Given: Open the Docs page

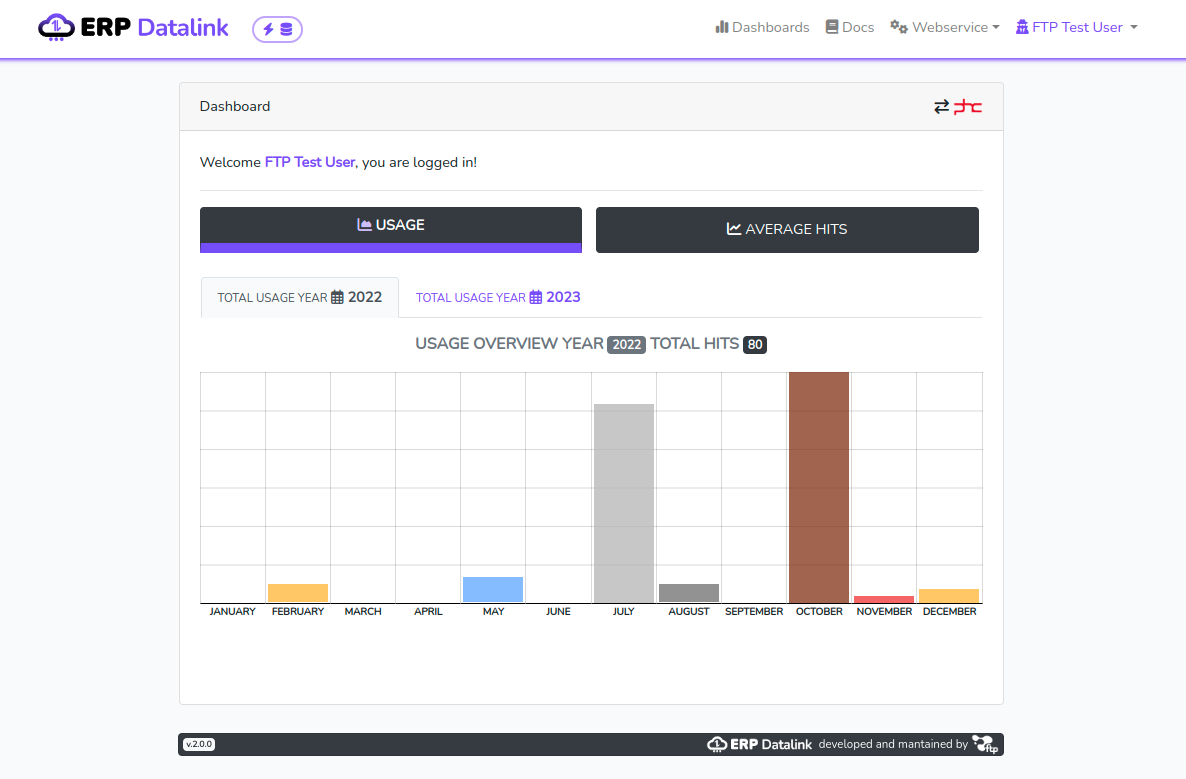Looking at the screenshot, I should [850, 28].
